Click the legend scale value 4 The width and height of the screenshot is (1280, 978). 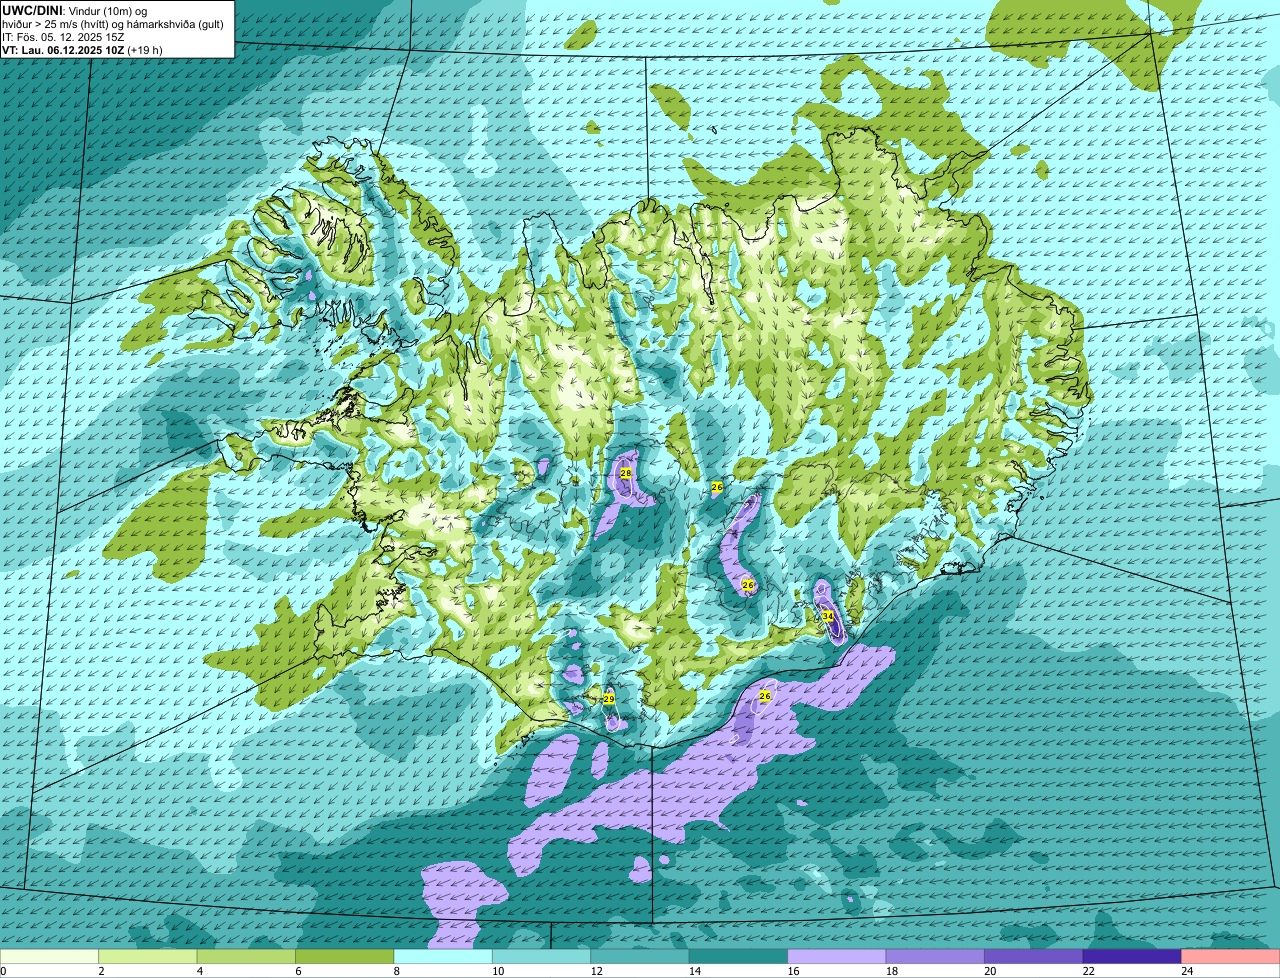click(199, 971)
